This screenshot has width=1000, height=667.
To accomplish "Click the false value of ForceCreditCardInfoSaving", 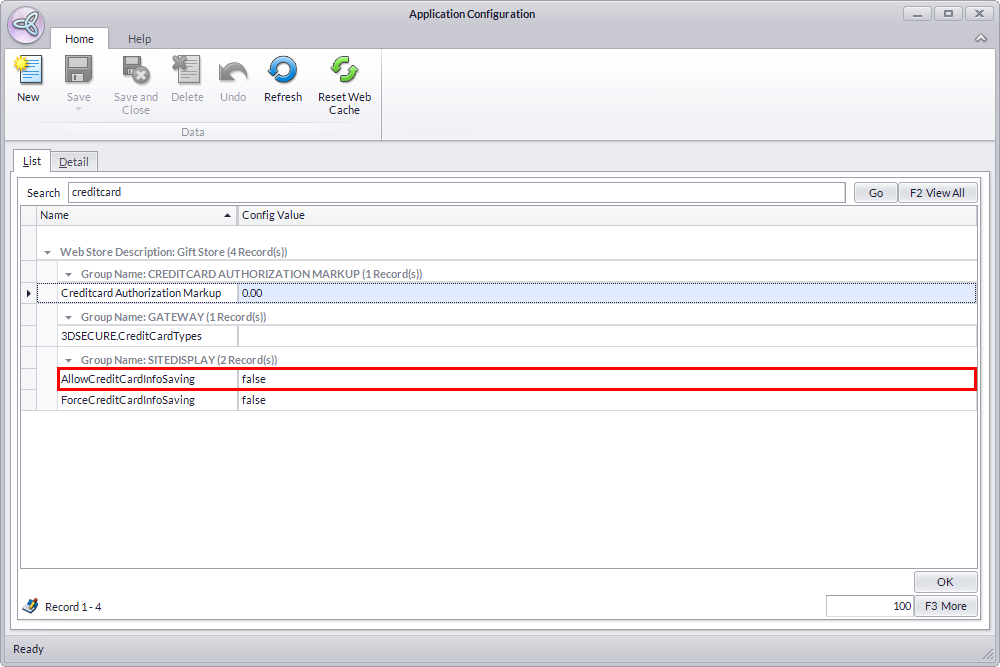I will [x=607, y=400].
